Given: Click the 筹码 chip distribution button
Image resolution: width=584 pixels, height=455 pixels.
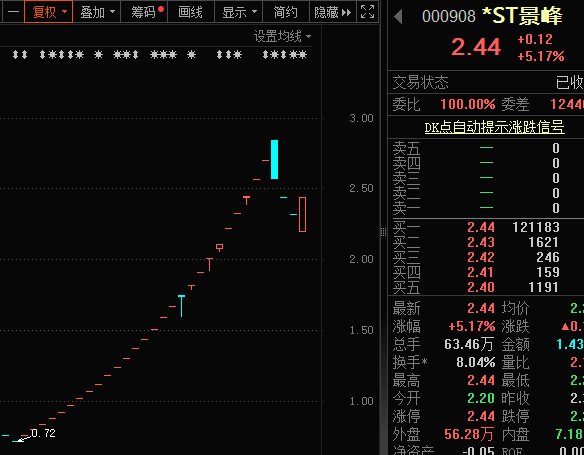Looking at the screenshot, I should (x=144, y=12).
